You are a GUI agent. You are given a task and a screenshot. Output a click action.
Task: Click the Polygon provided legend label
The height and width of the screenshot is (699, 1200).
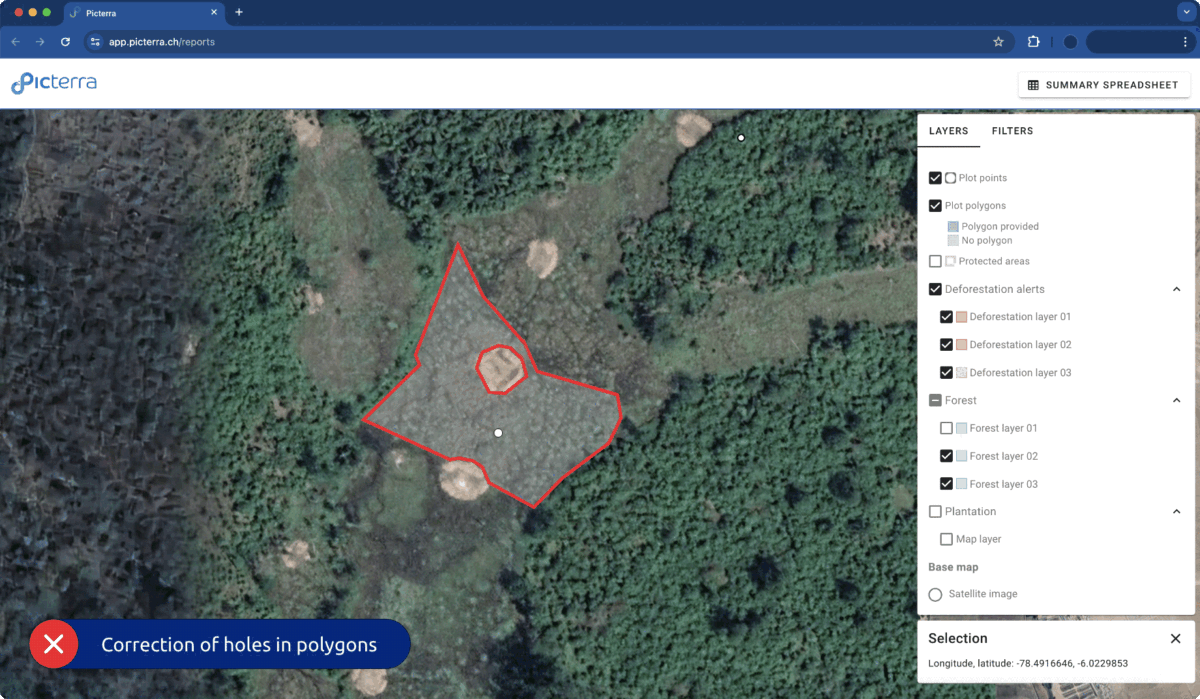(1000, 227)
